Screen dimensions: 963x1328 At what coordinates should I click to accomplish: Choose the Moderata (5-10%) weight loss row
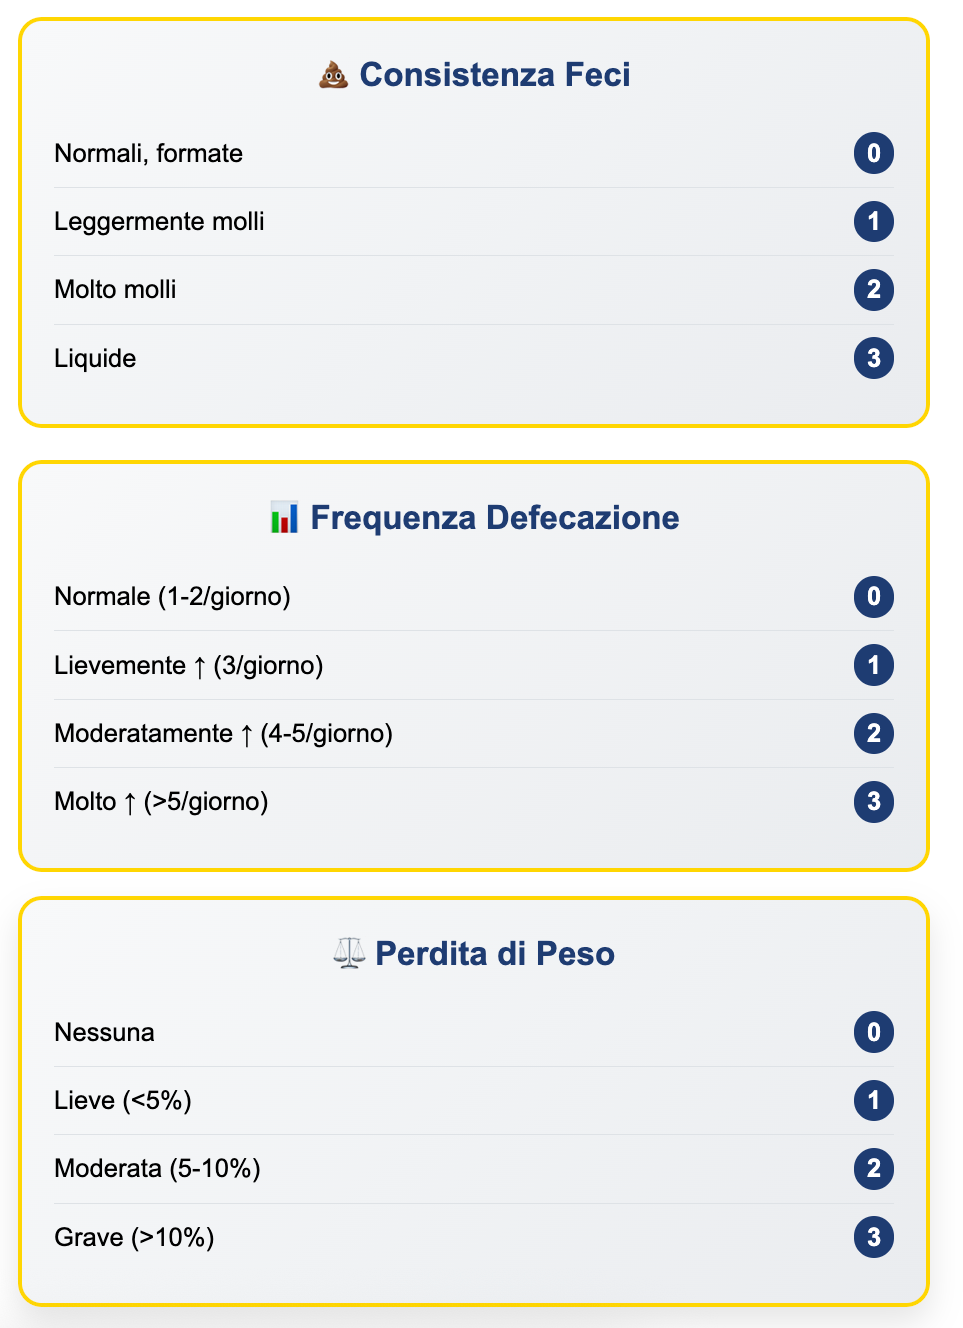pyautogui.click(x=157, y=1169)
